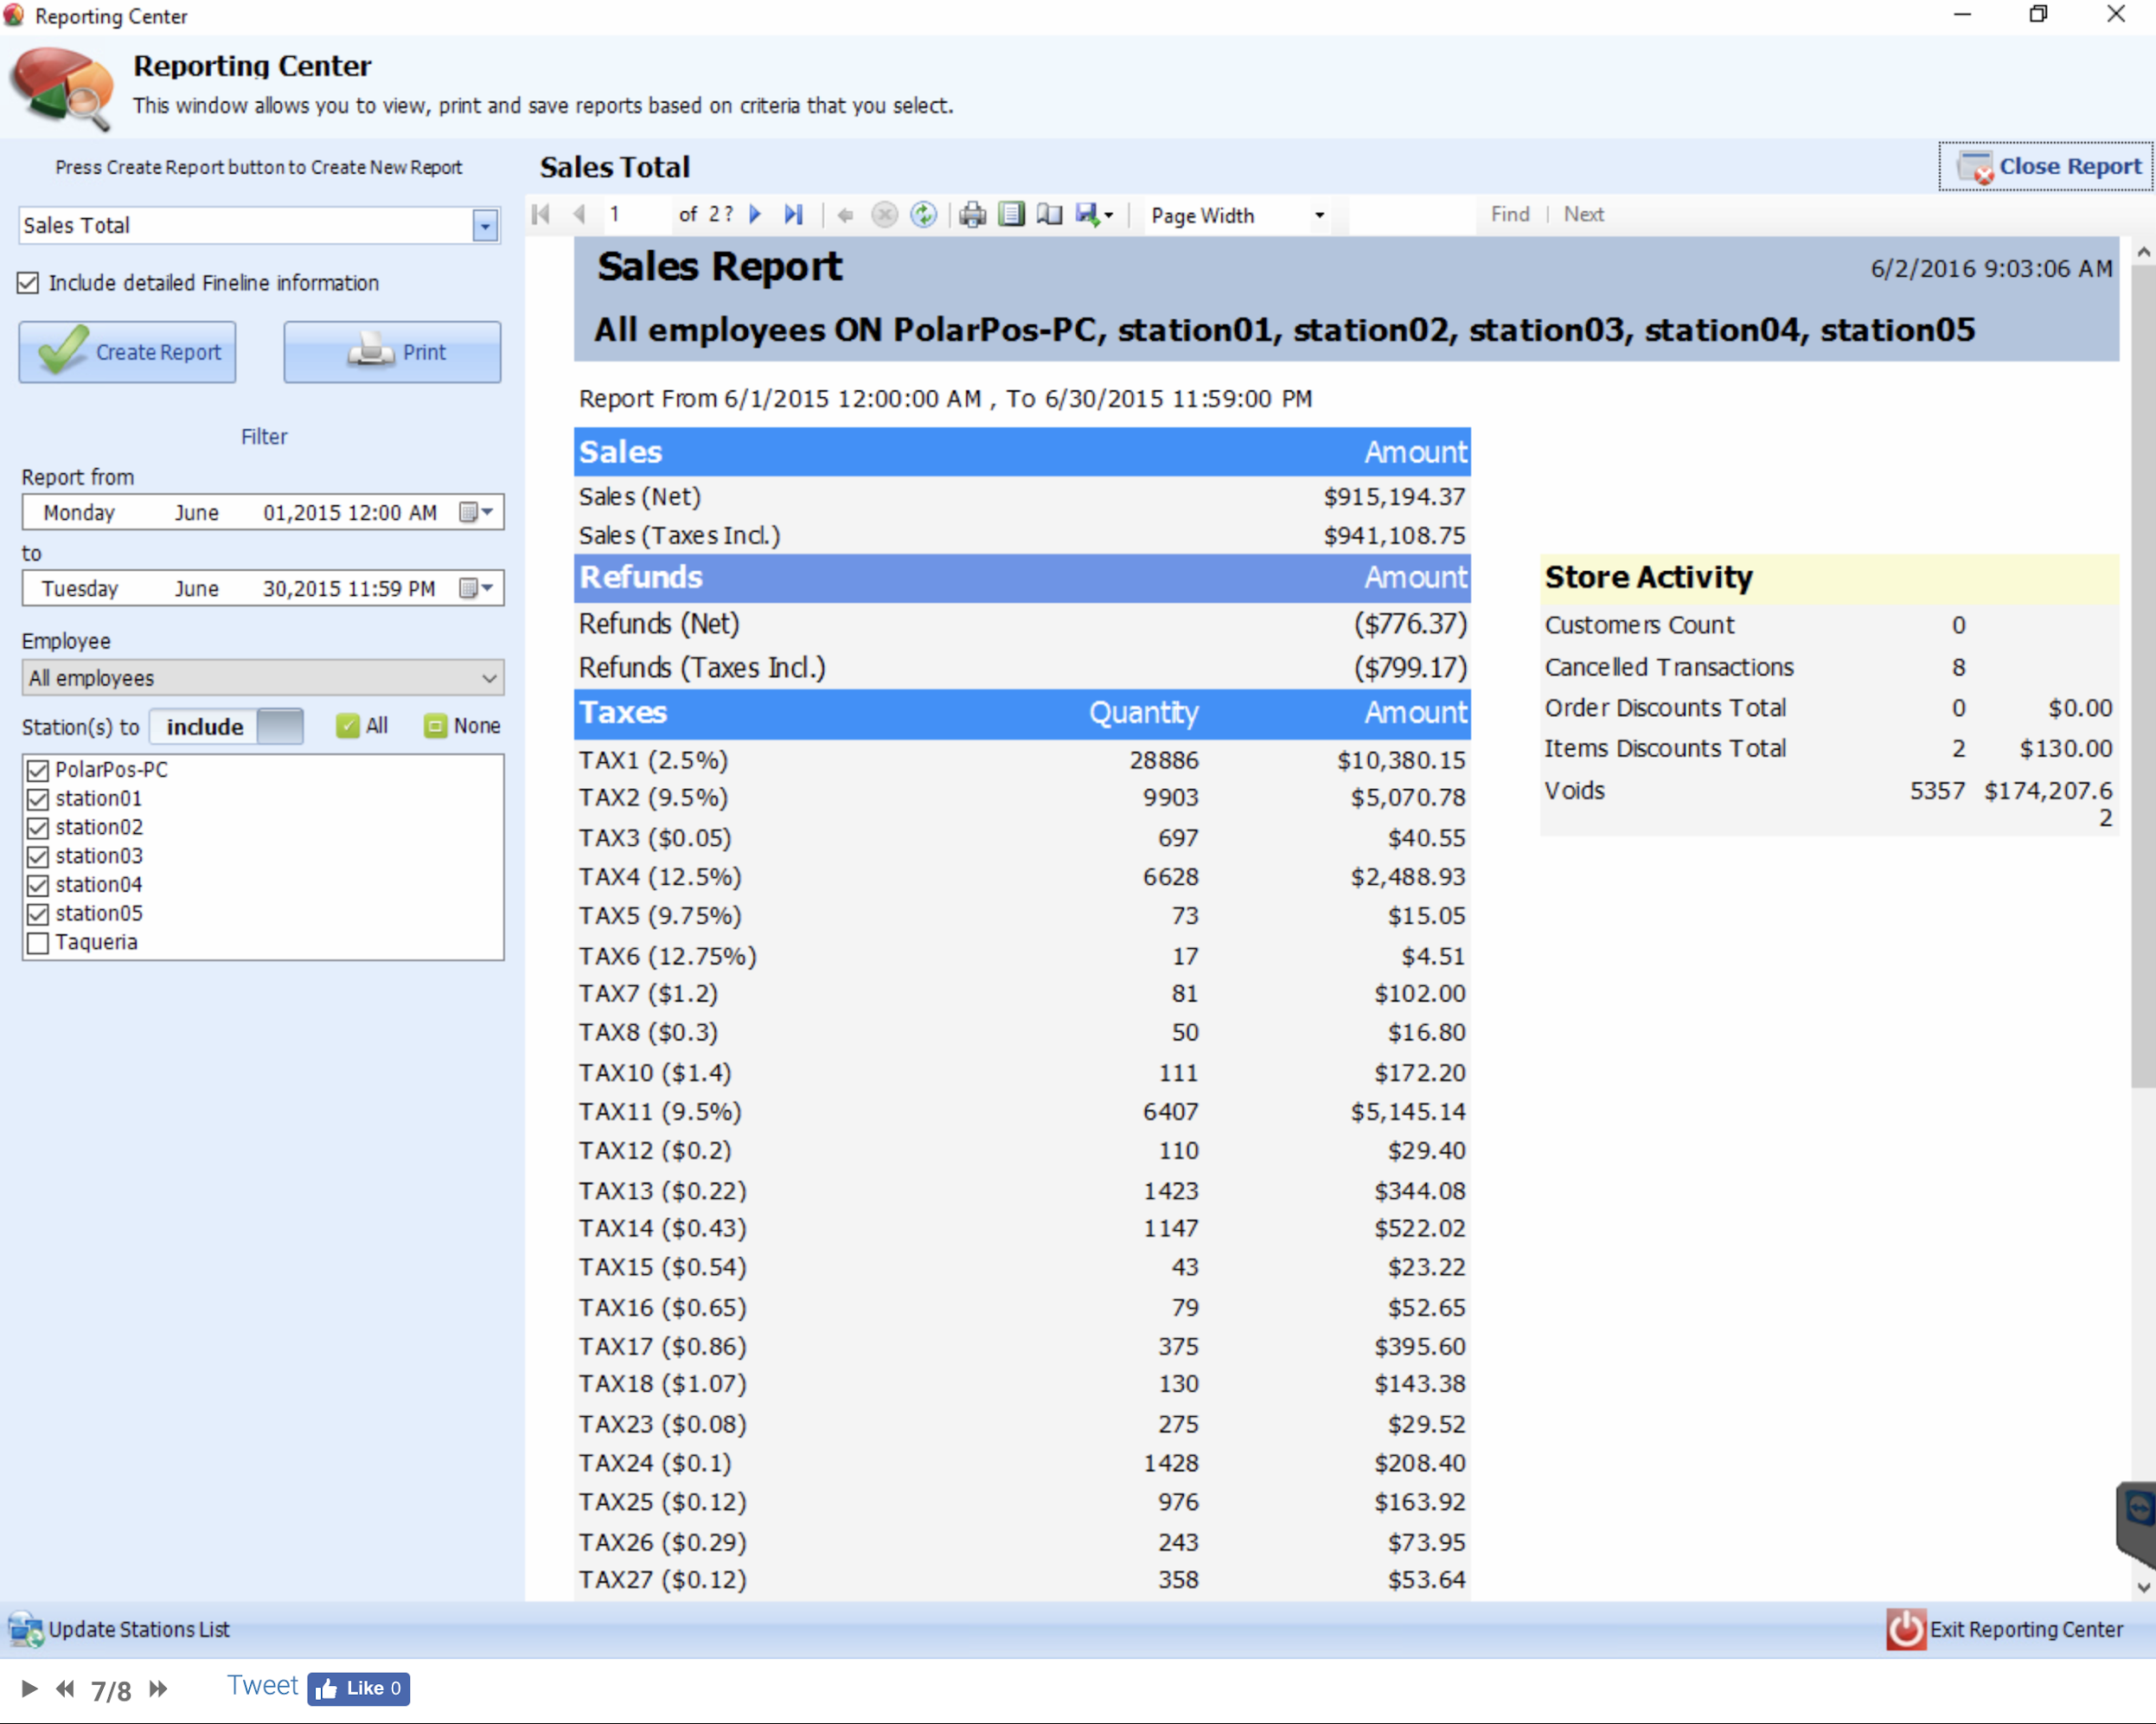Uncheck station05
The image size is (2156, 1724).
38,914
